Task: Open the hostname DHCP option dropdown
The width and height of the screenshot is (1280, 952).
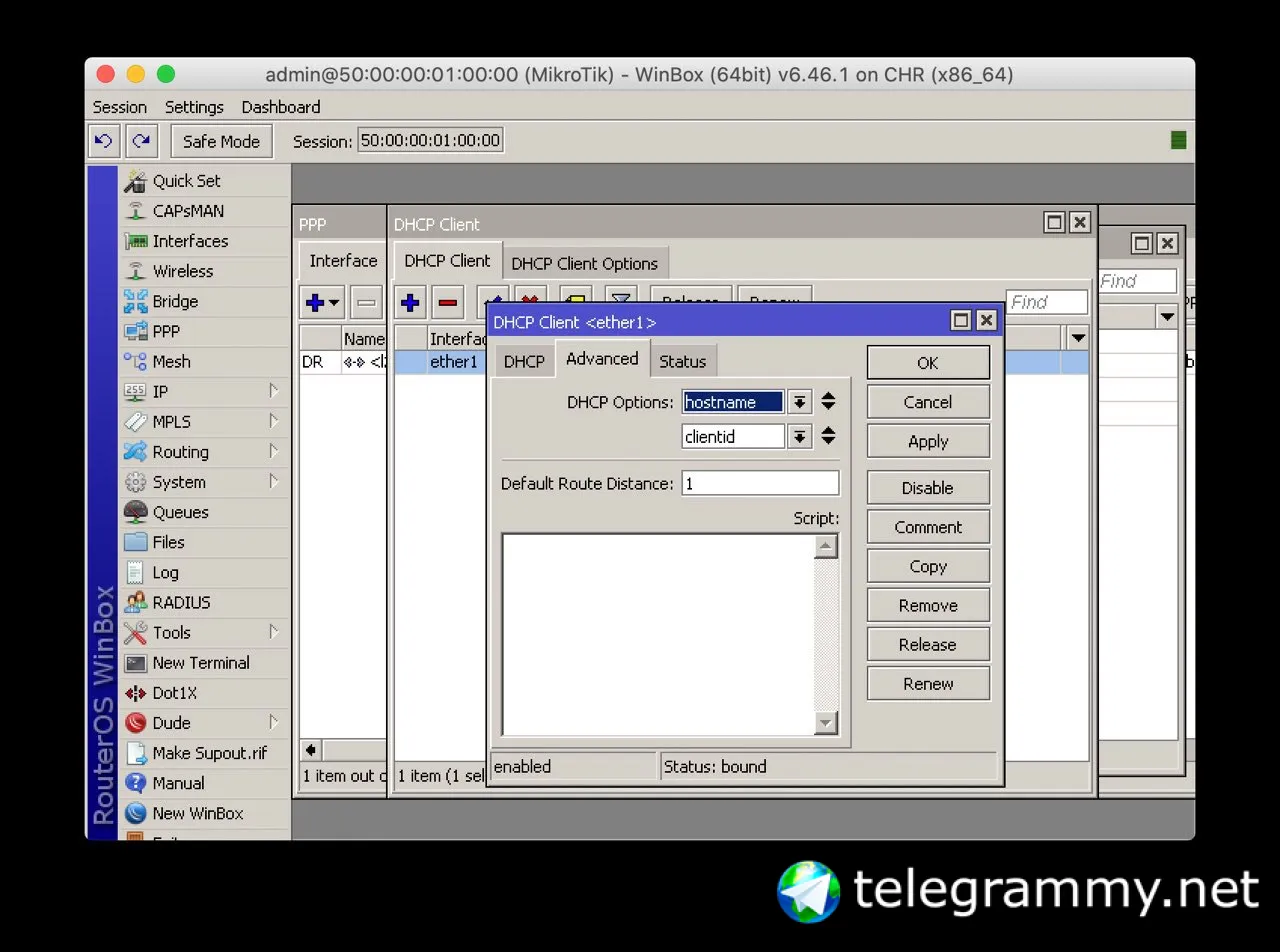Action: (799, 402)
